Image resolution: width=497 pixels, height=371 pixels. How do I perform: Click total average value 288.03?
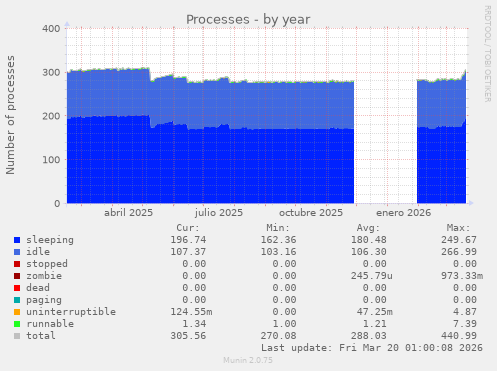369,336
